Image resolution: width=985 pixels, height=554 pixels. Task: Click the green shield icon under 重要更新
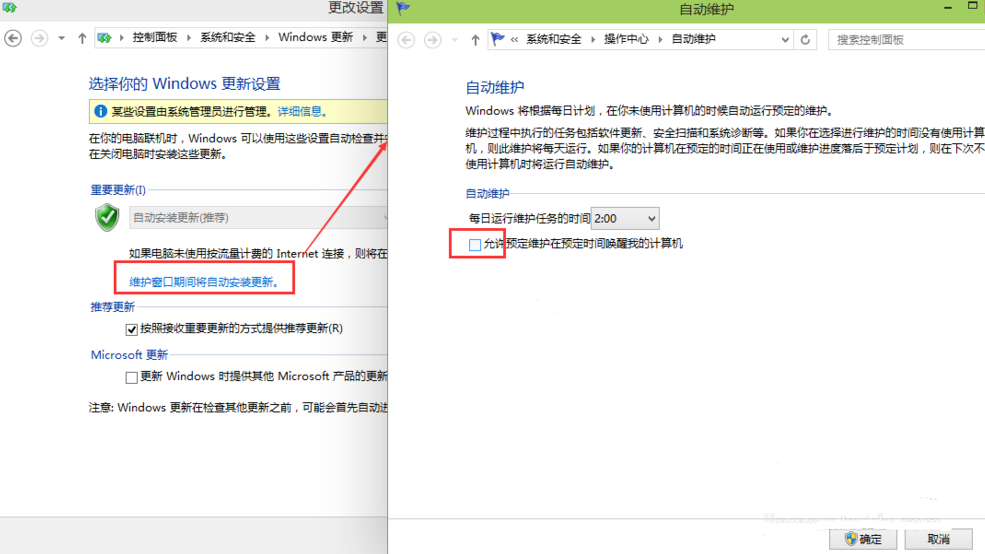107,217
